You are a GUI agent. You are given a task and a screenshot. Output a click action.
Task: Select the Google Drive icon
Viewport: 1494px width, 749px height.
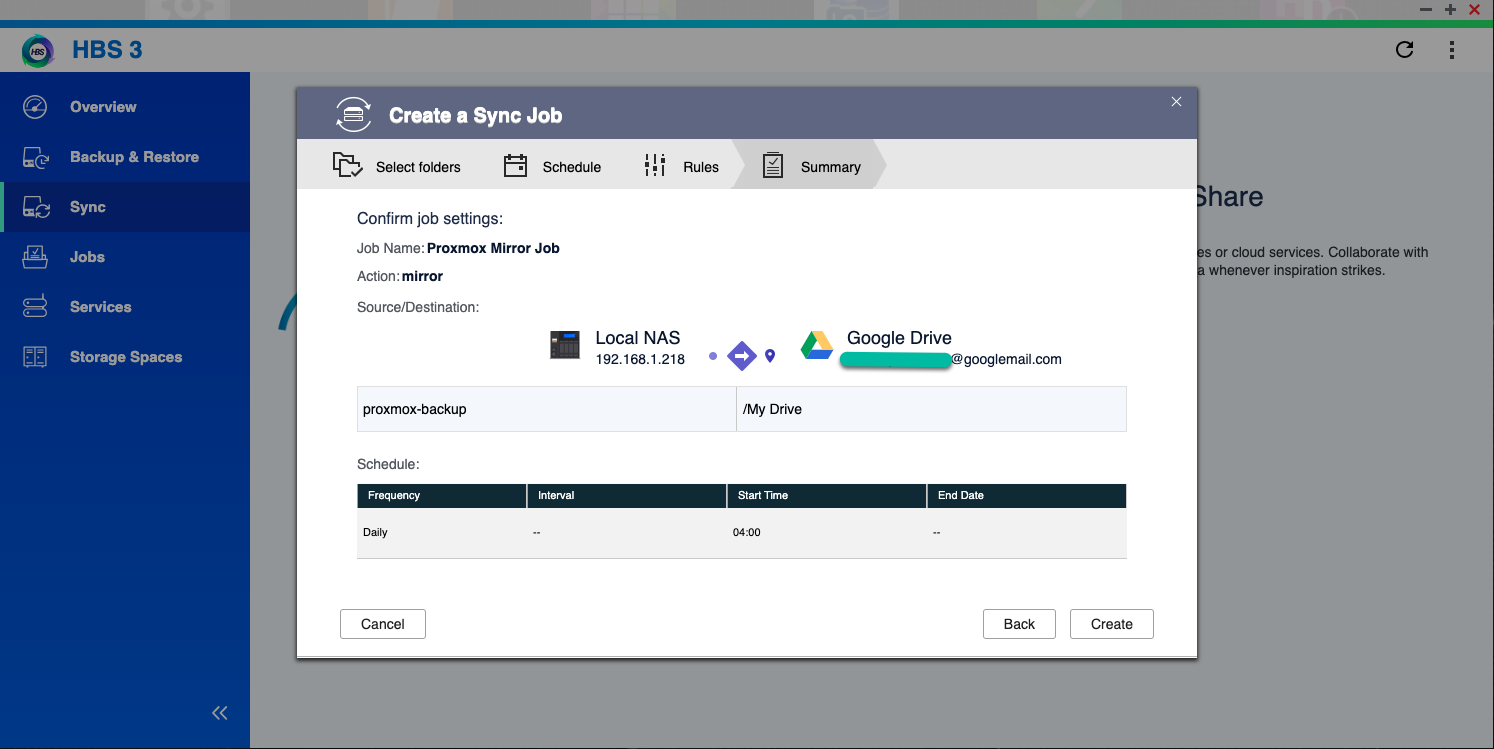[x=817, y=345]
